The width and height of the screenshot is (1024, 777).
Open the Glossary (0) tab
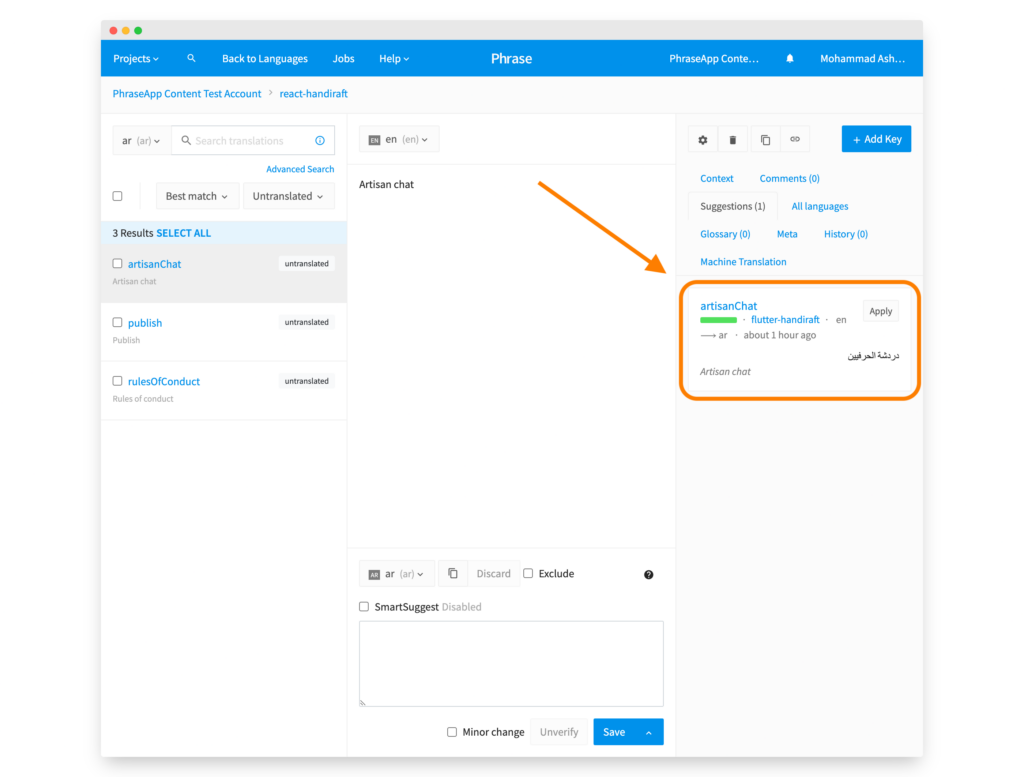[725, 234]
